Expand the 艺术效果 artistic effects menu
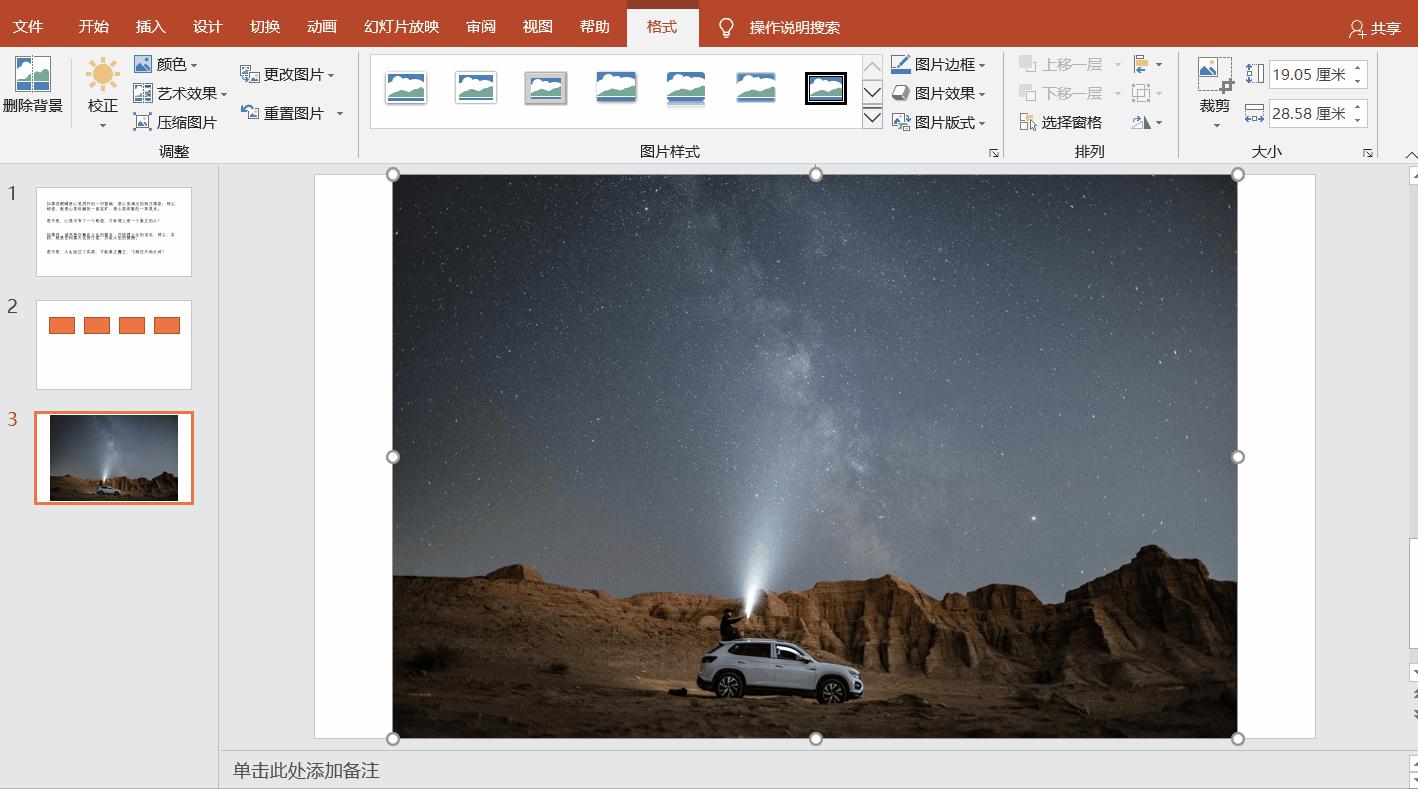The height and width of the screenshot is (789, 1418). (180, 94)
